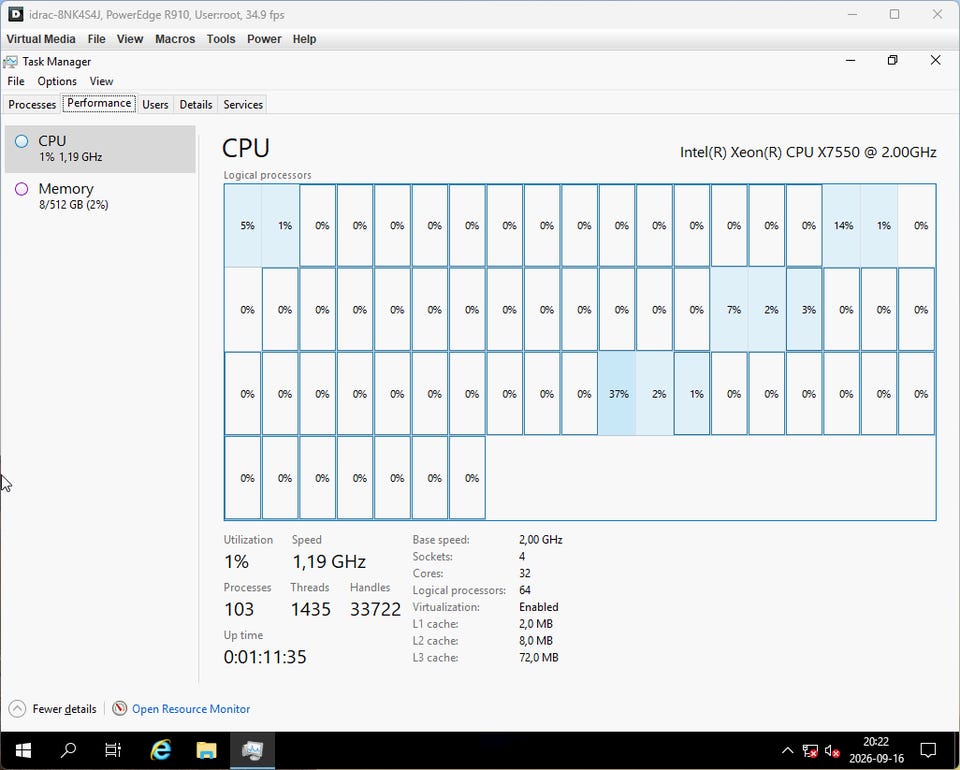
Task: Click the Fewer details chevron icon
Action: pyautogui.click(x=17, y=709)
